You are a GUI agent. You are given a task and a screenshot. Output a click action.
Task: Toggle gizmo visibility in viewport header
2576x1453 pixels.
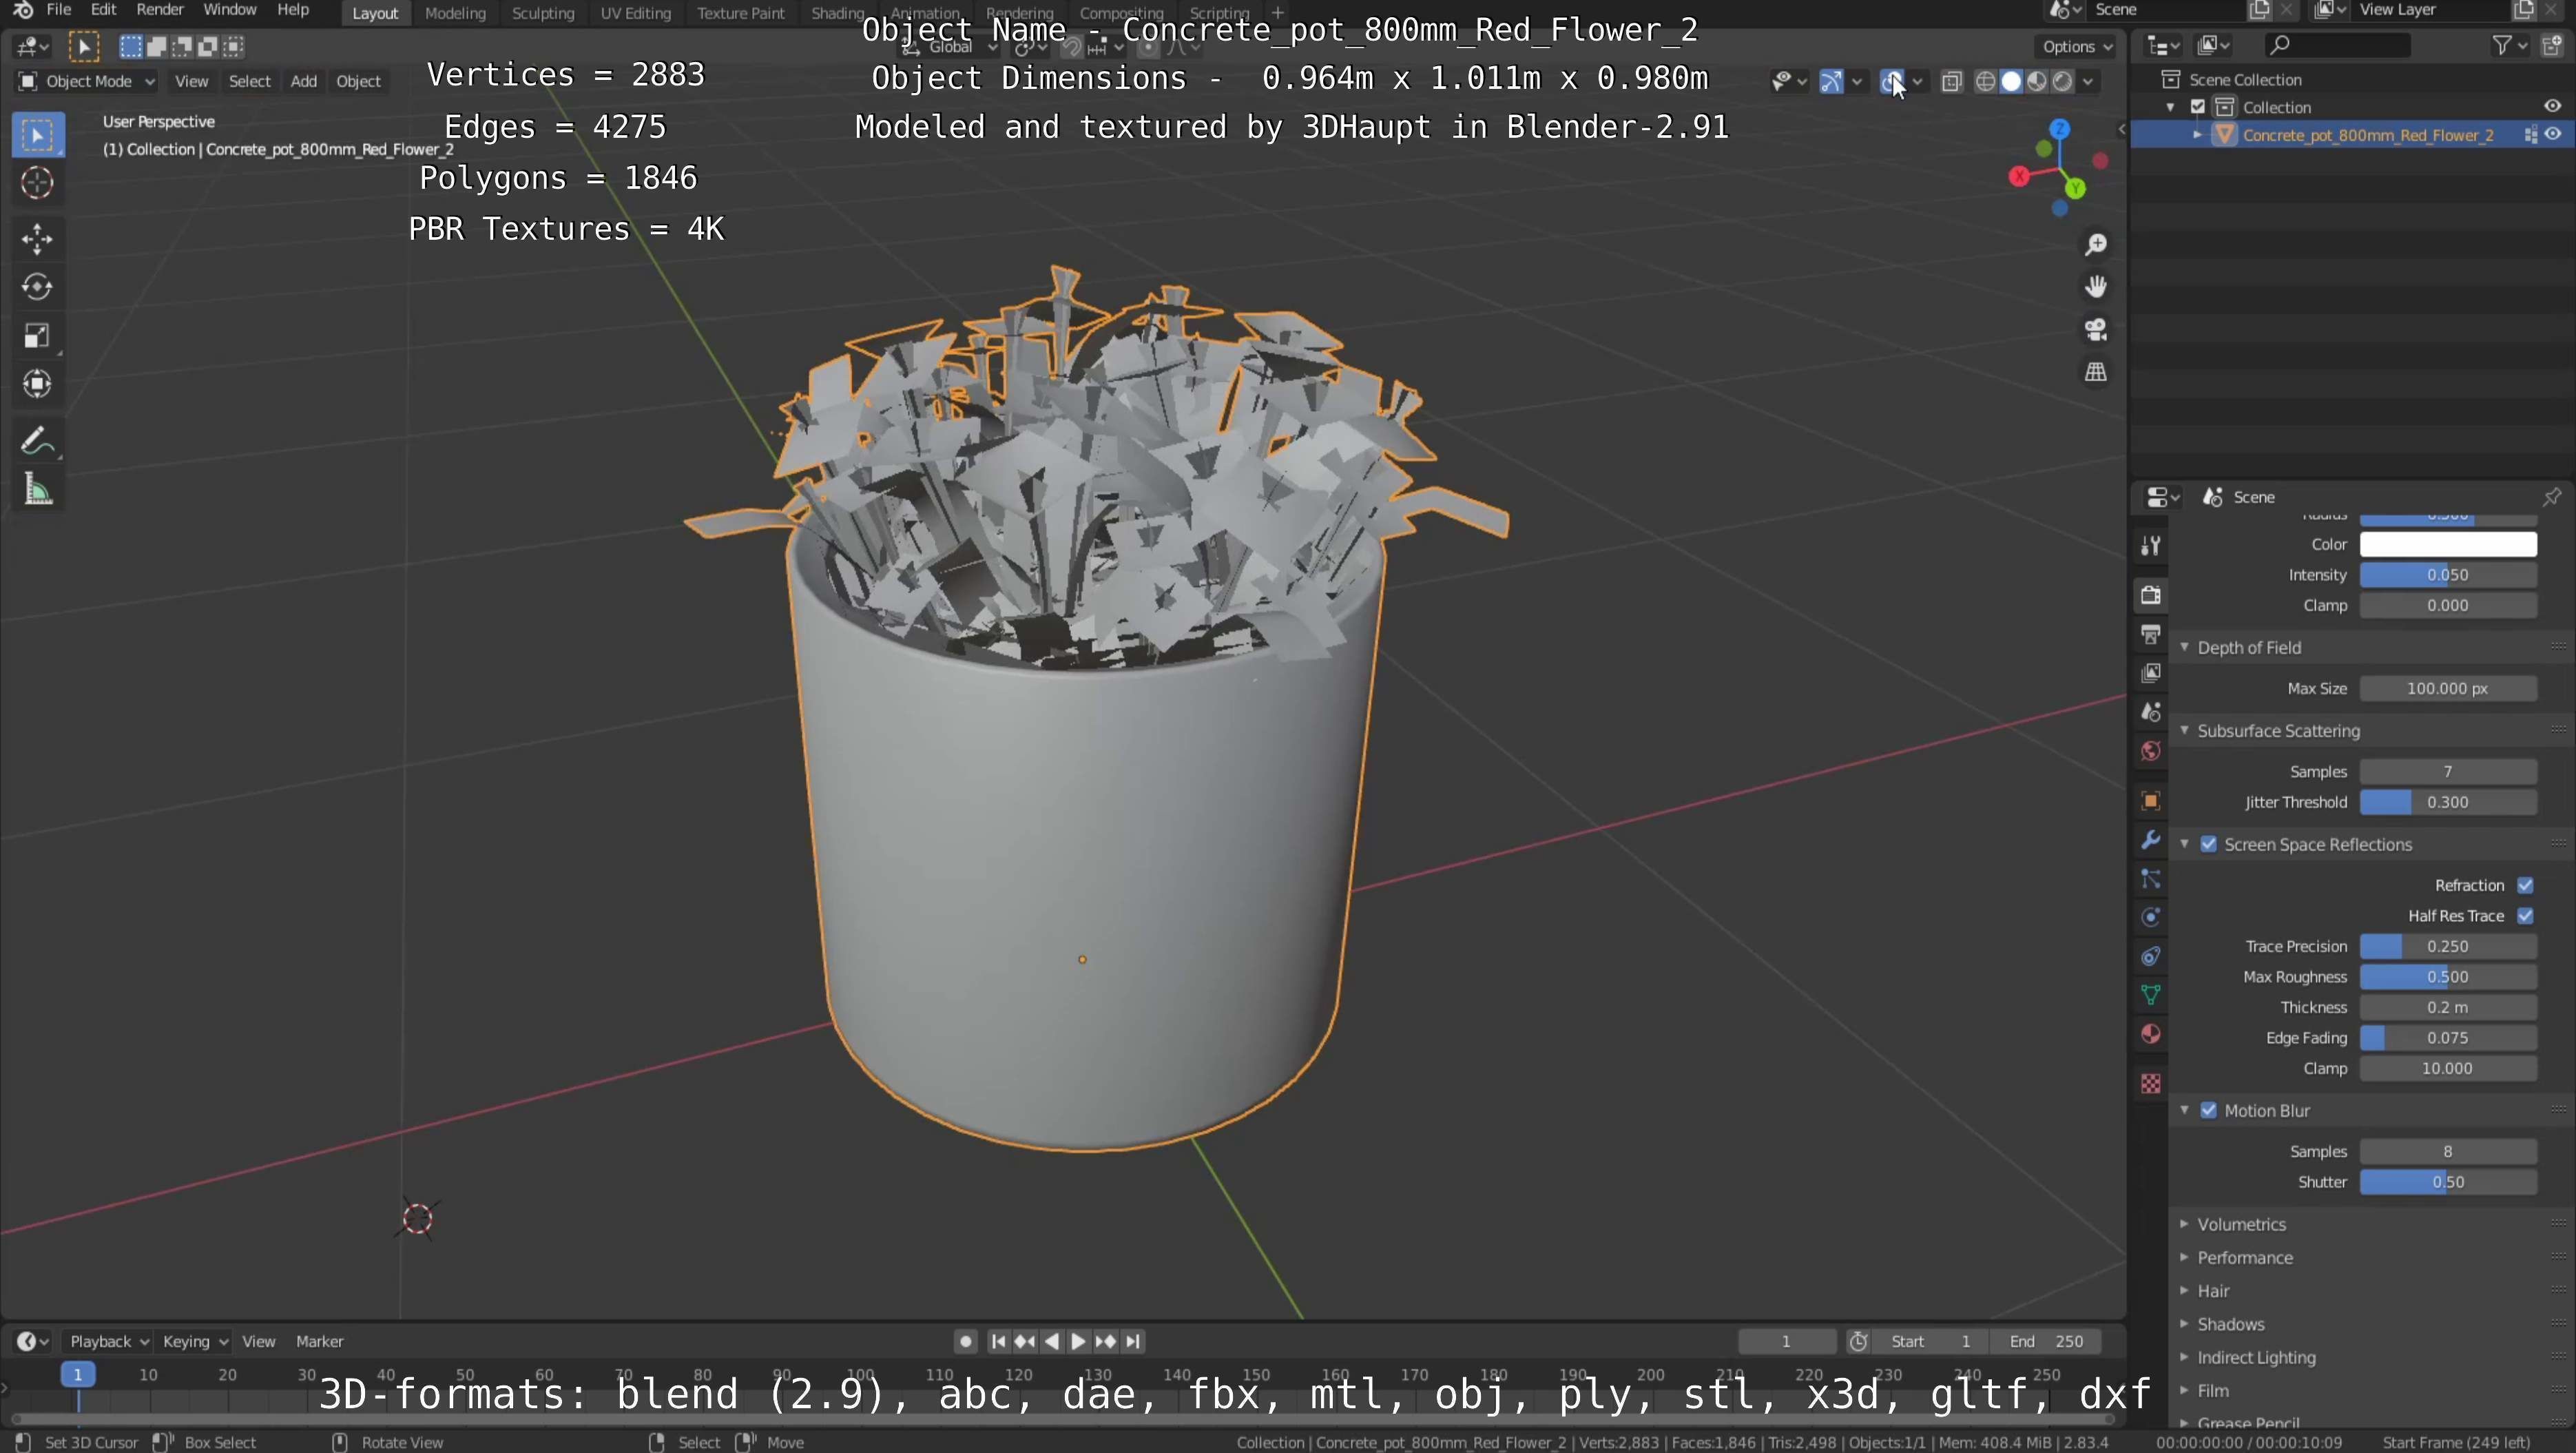coord(1831,82)
